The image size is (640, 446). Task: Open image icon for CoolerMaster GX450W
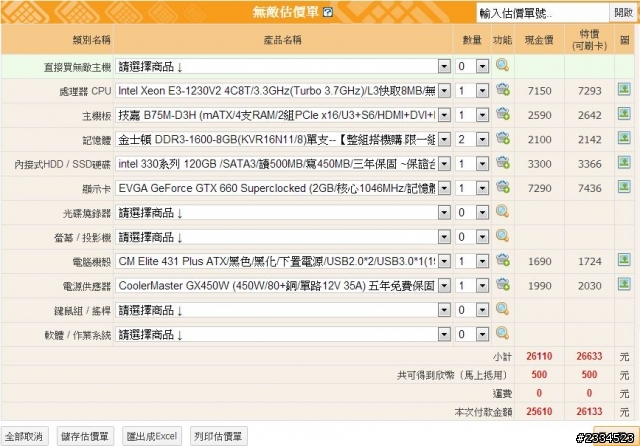pos(623,285)
